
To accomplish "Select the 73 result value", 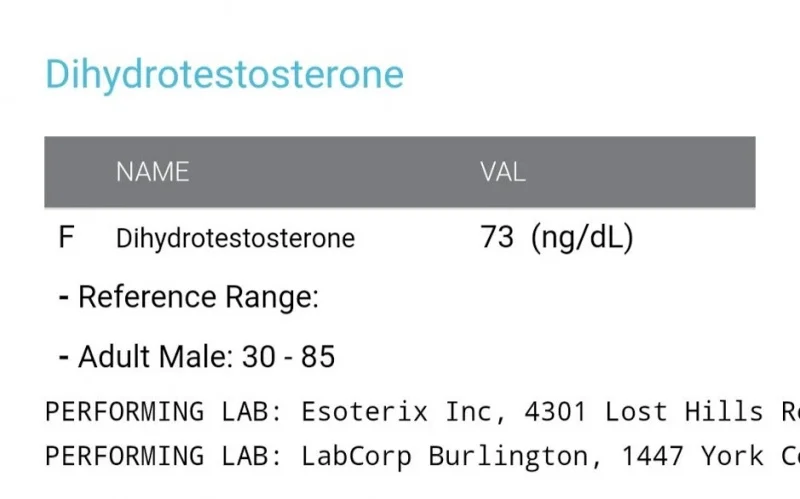I will pyautogui.click(x=497, y=237).
